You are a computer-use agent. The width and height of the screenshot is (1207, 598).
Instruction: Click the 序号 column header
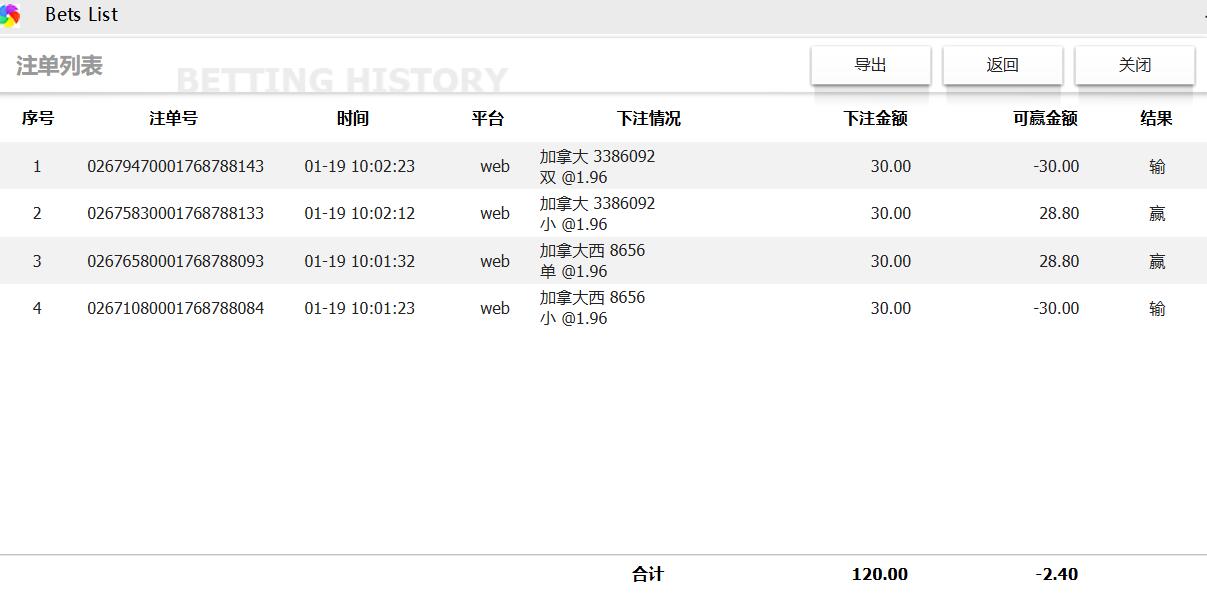[38, 118]
